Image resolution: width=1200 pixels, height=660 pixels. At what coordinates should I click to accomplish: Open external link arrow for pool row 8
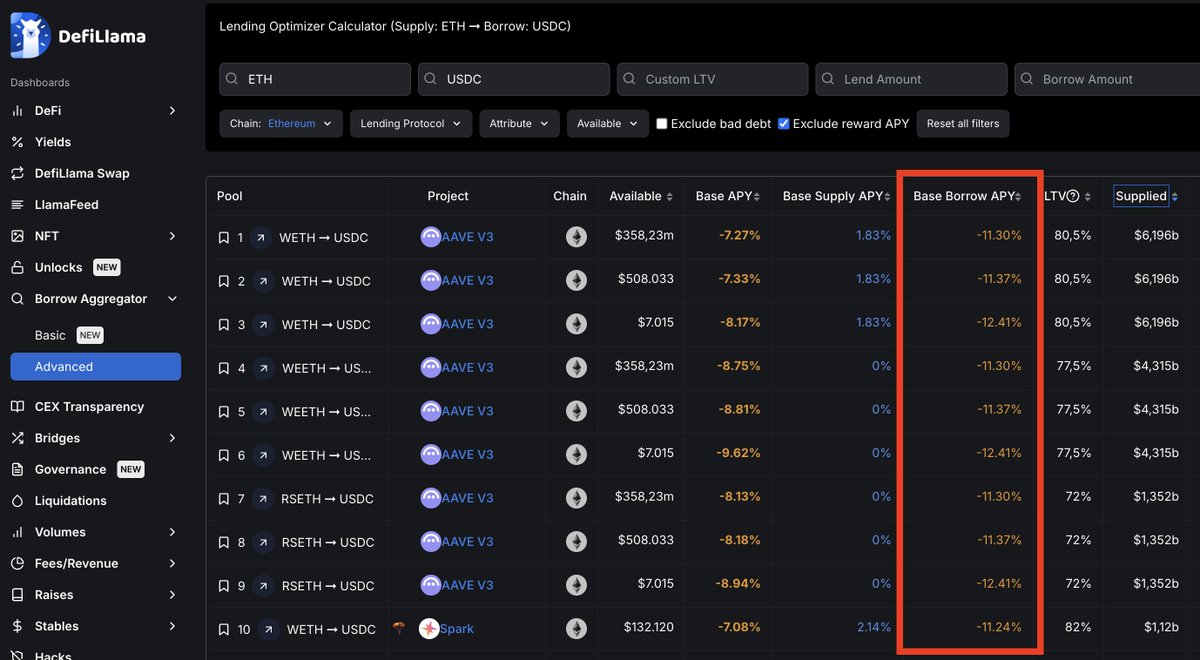tap(261, 542)
